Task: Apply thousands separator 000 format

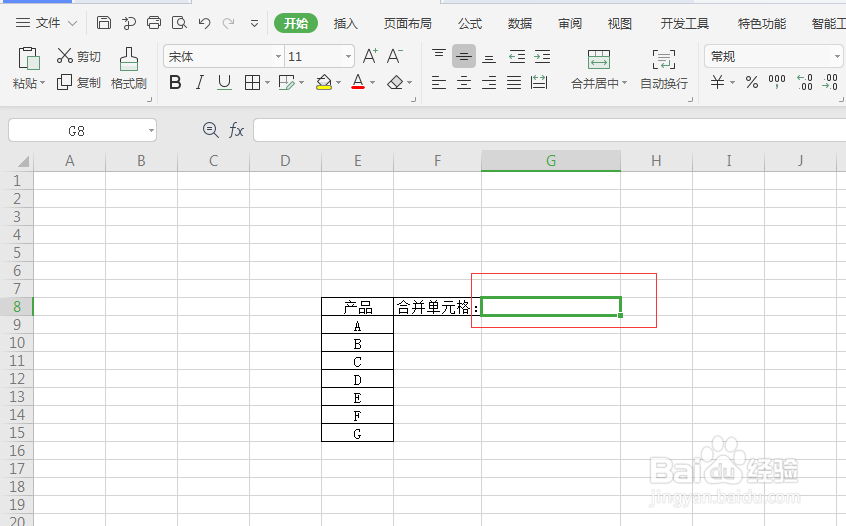Action: click(777, 82)
